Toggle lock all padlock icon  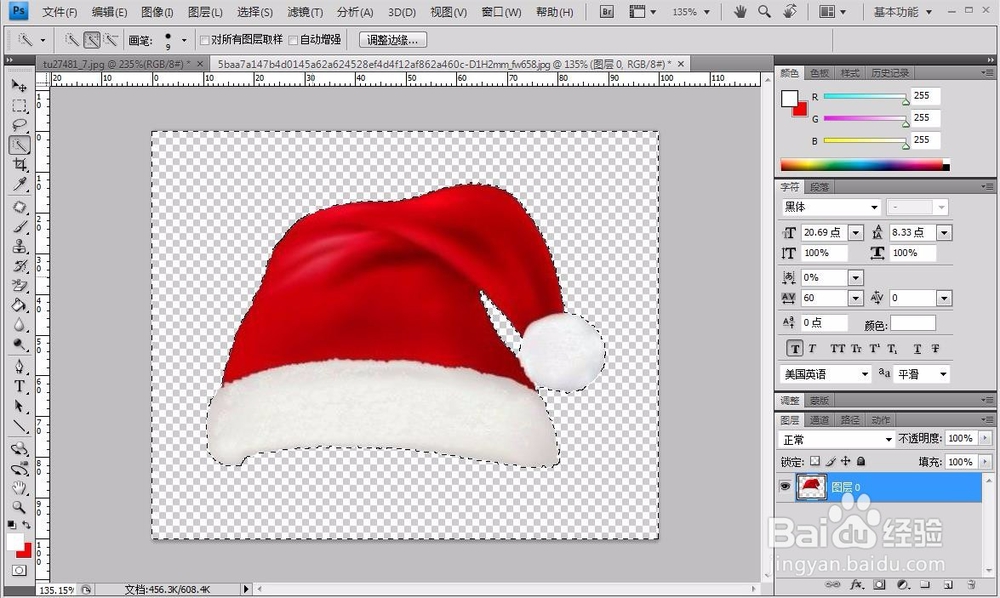[x=861, y=461]
